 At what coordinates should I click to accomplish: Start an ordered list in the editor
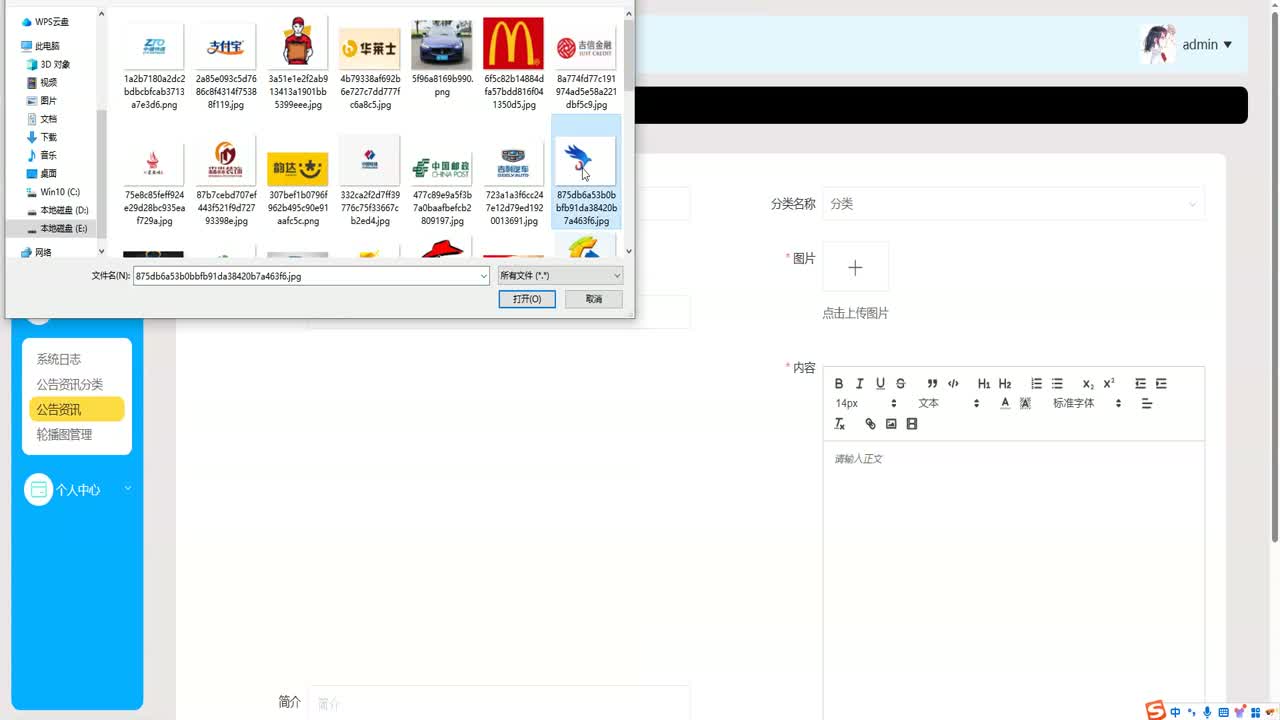1036,383
